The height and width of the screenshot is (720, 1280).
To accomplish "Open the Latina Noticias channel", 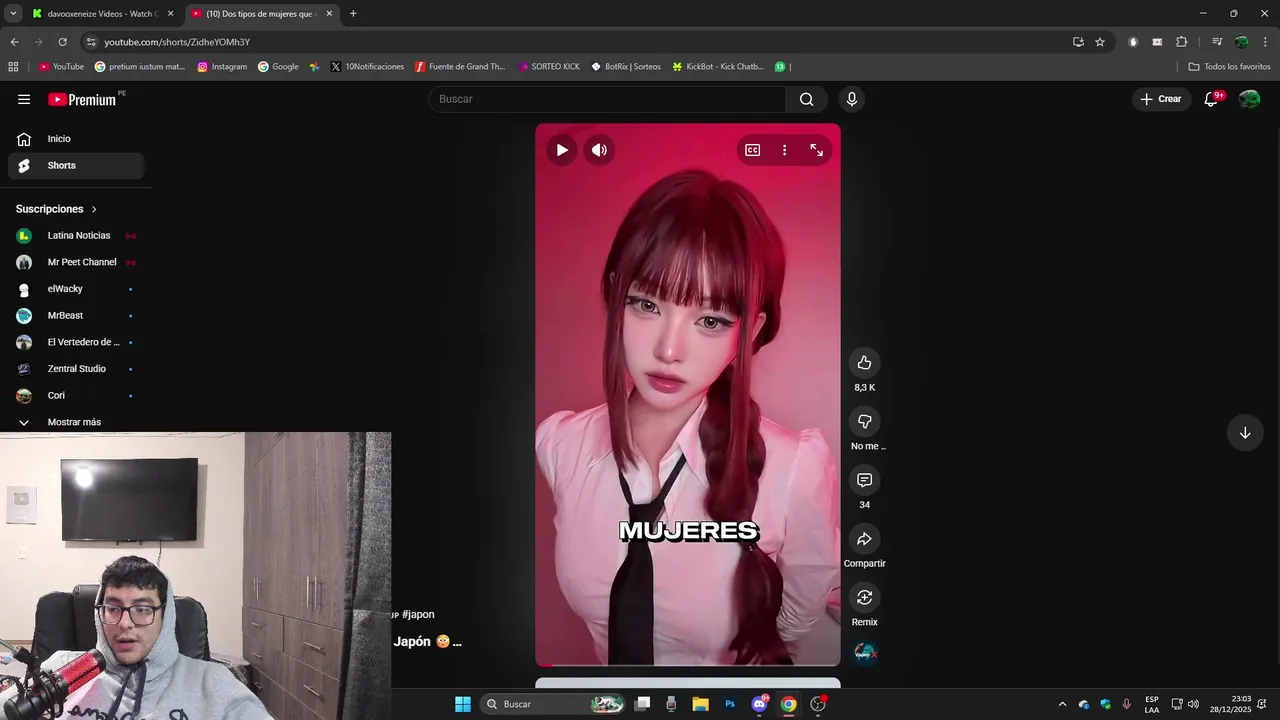I will click(76, 236).
